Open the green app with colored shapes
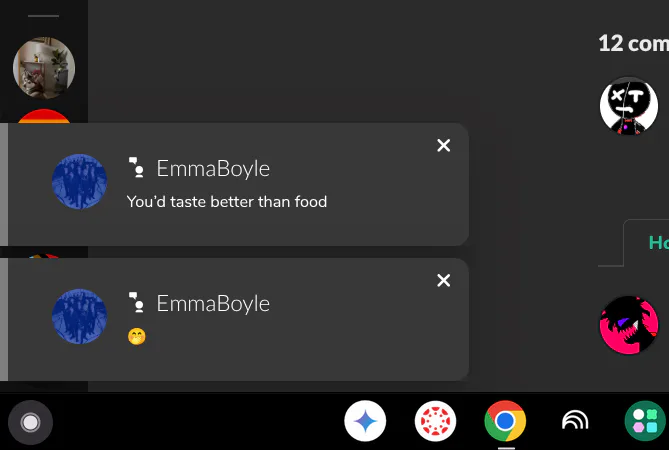Screen dimensions: 669x450 coord(645,421)
